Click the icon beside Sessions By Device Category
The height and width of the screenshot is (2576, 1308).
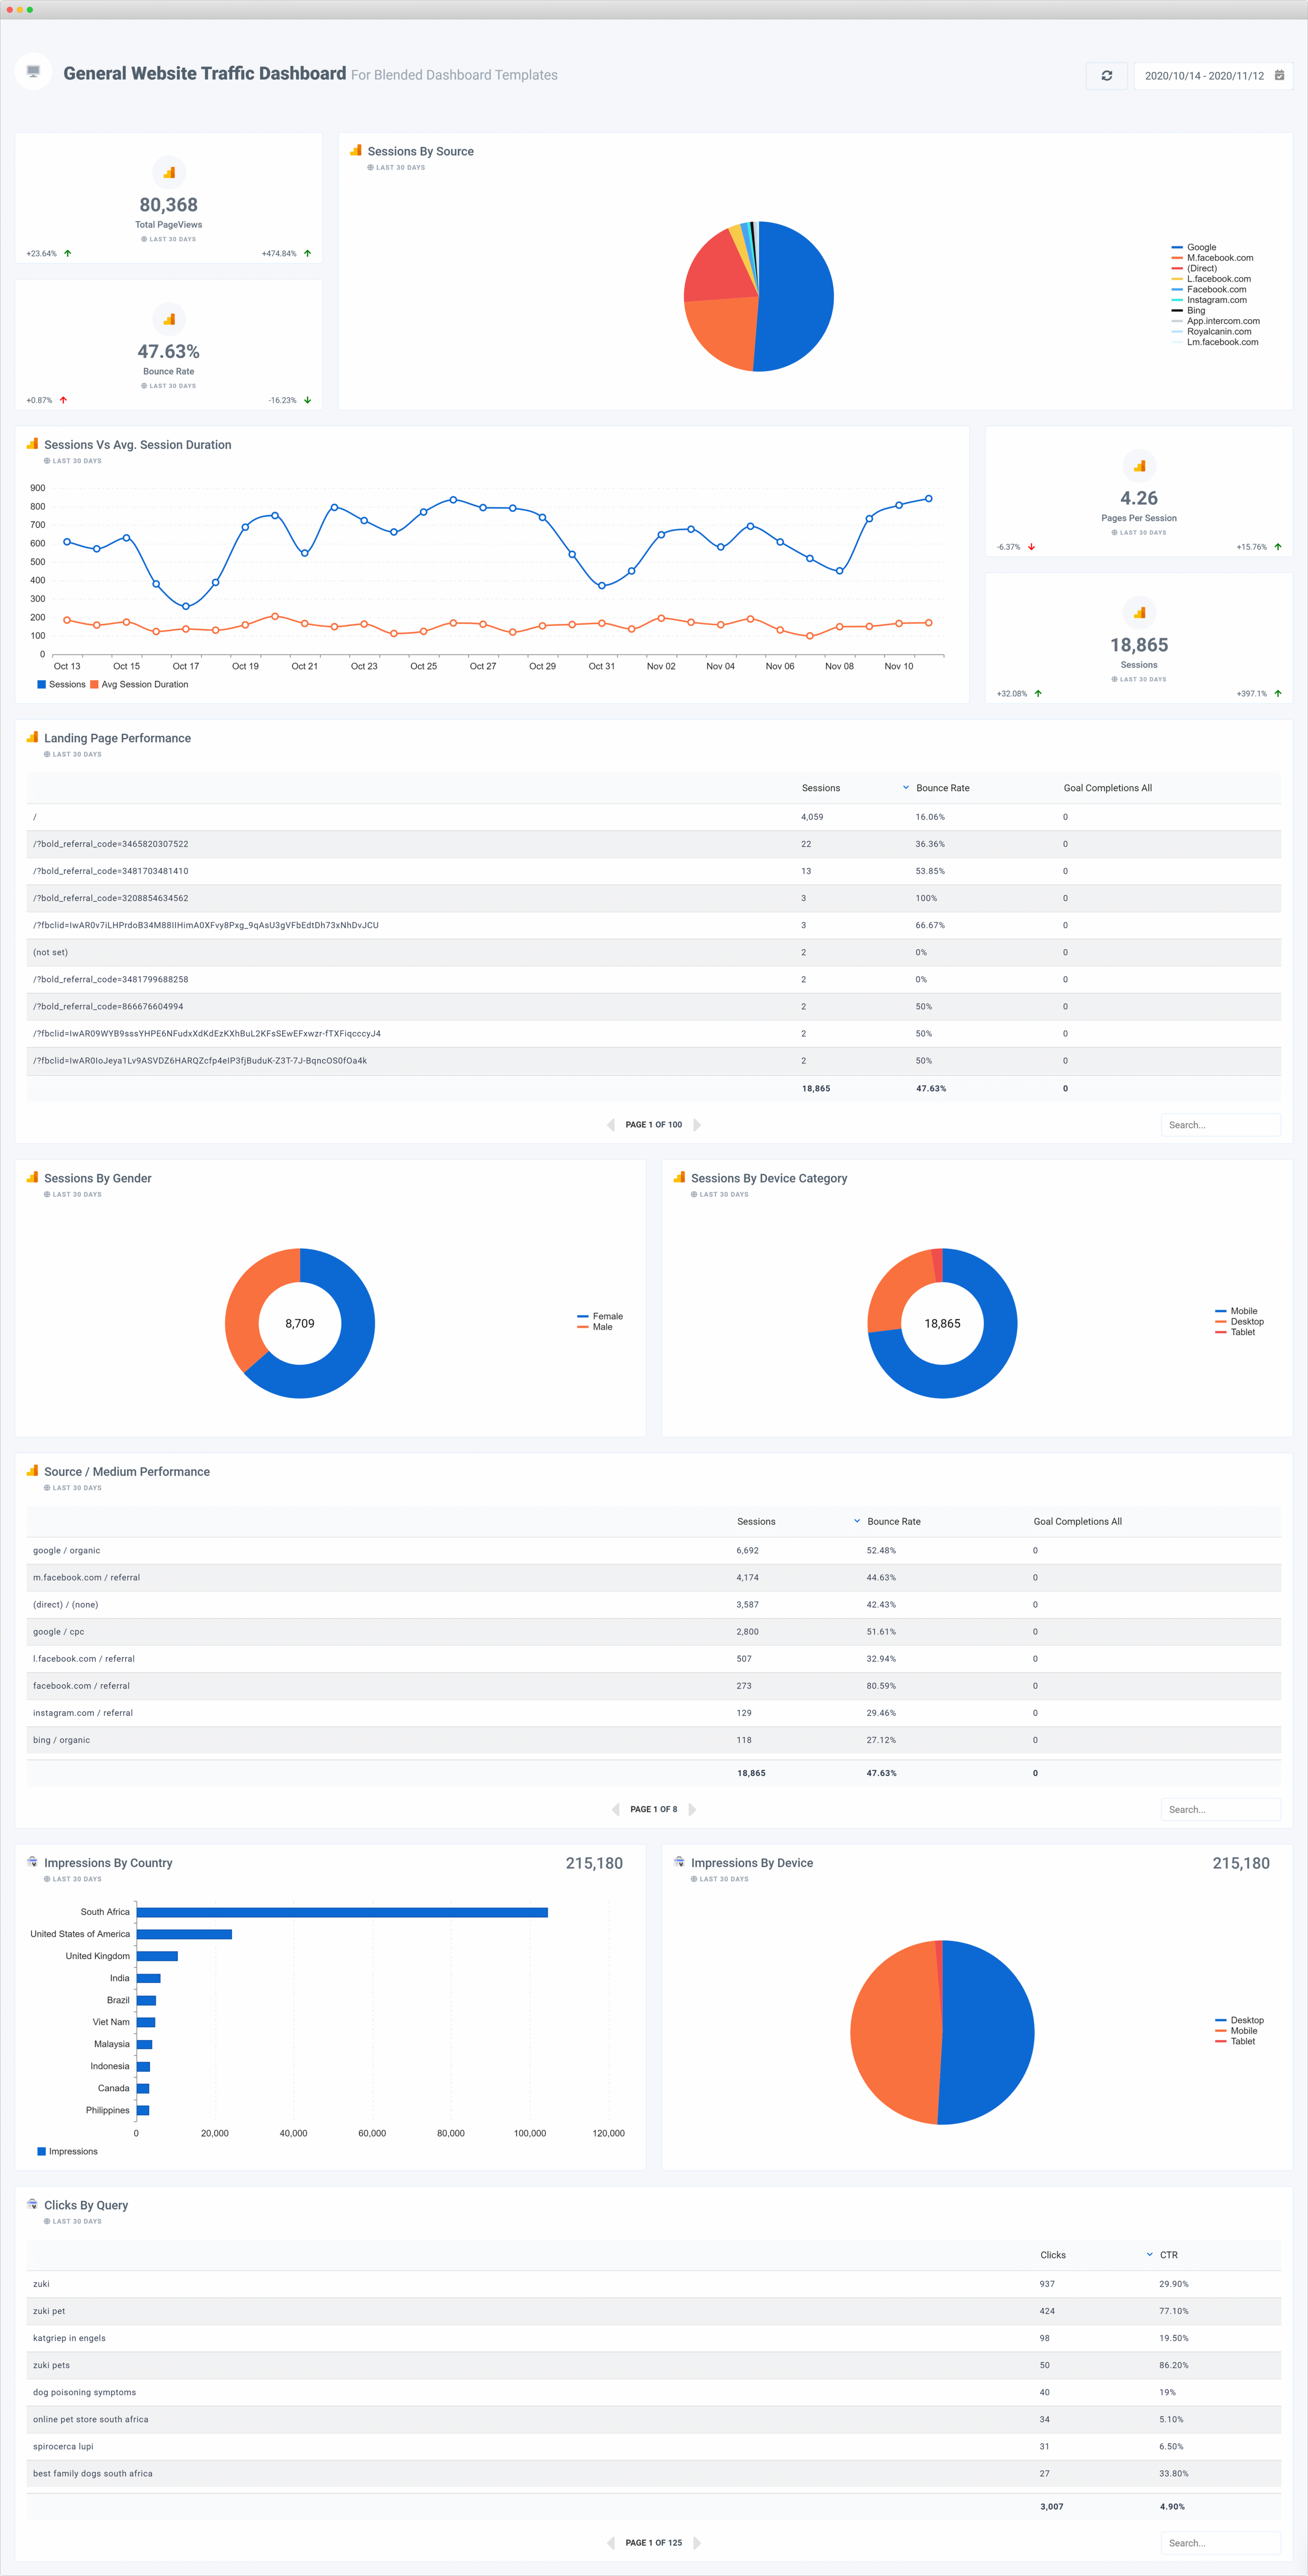point(679,1177)
